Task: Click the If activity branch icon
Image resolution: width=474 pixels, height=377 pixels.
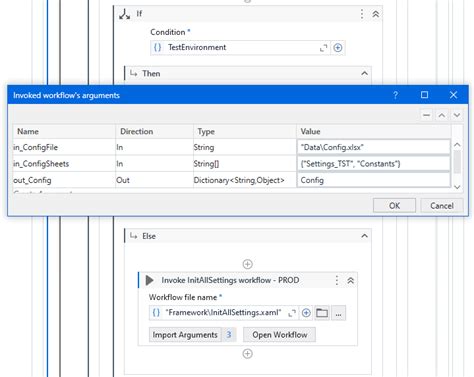Action: point(124,14)
